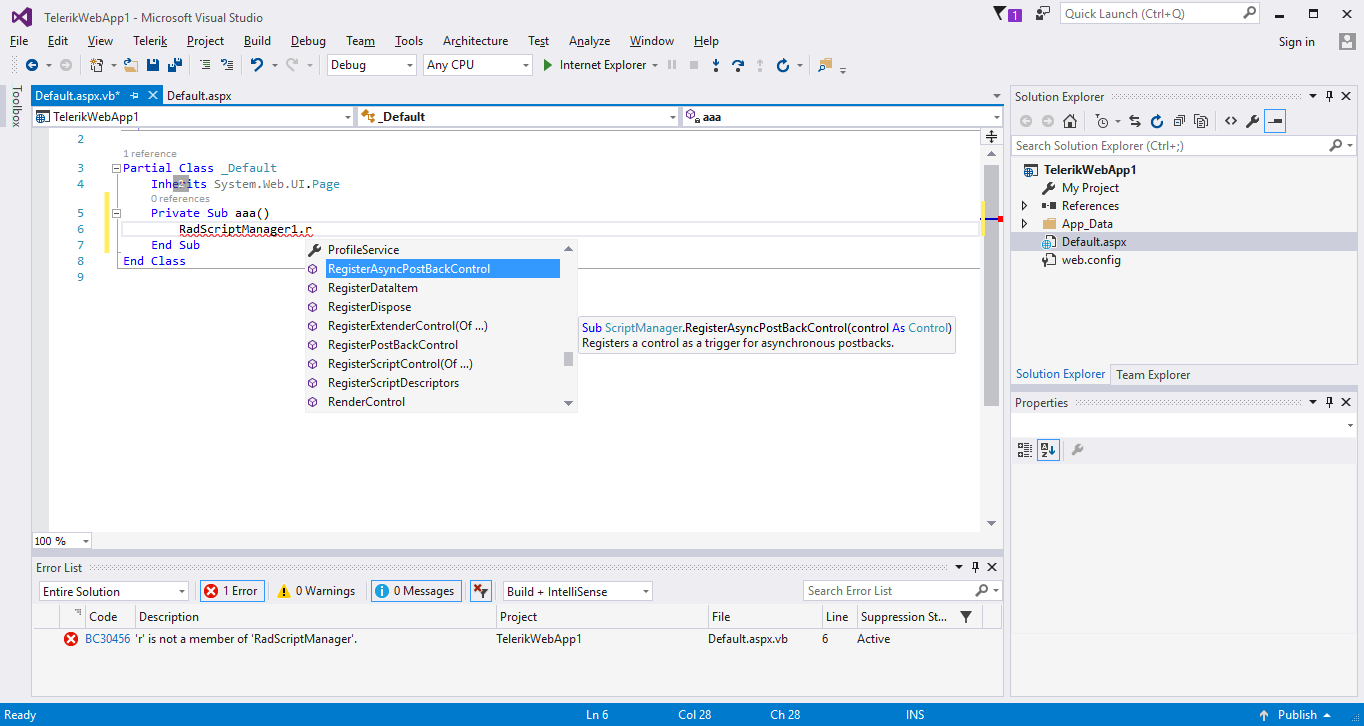Open the Toolbox side panel tab
The height and width of the screenshot is (726, 1364).
(16, 106)
